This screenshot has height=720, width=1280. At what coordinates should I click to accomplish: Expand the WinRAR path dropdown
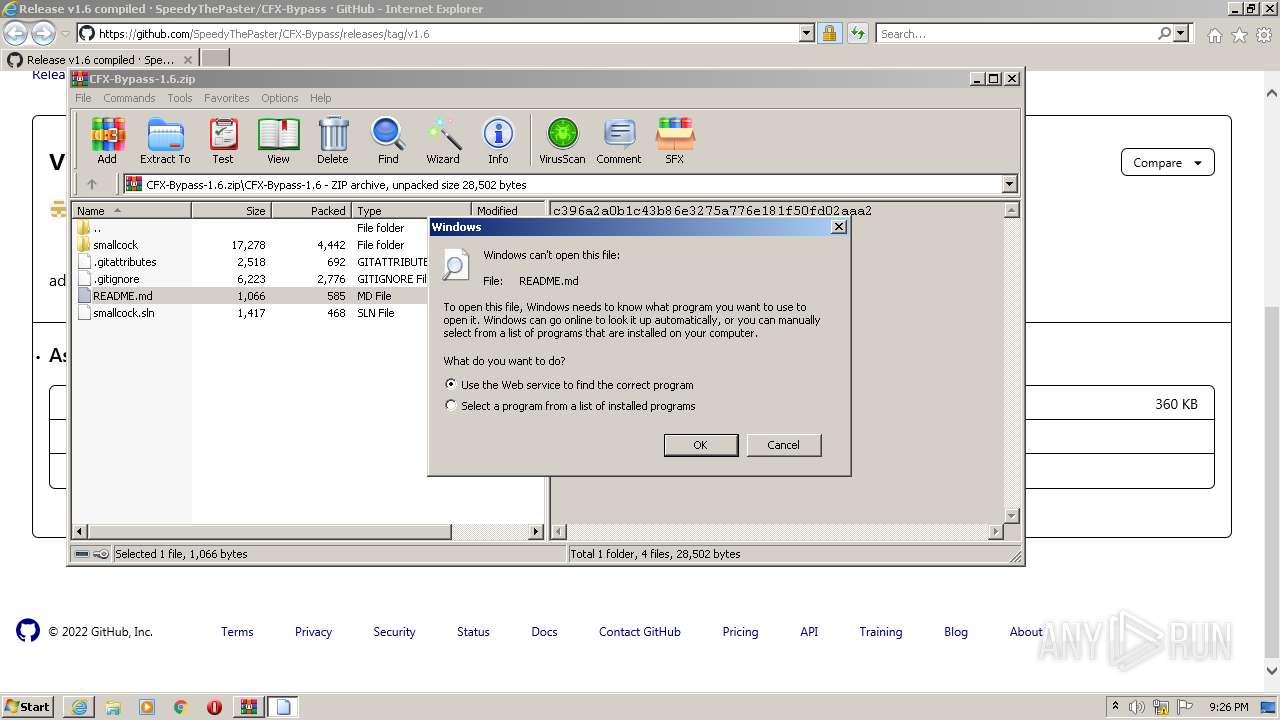point(1009,184)
